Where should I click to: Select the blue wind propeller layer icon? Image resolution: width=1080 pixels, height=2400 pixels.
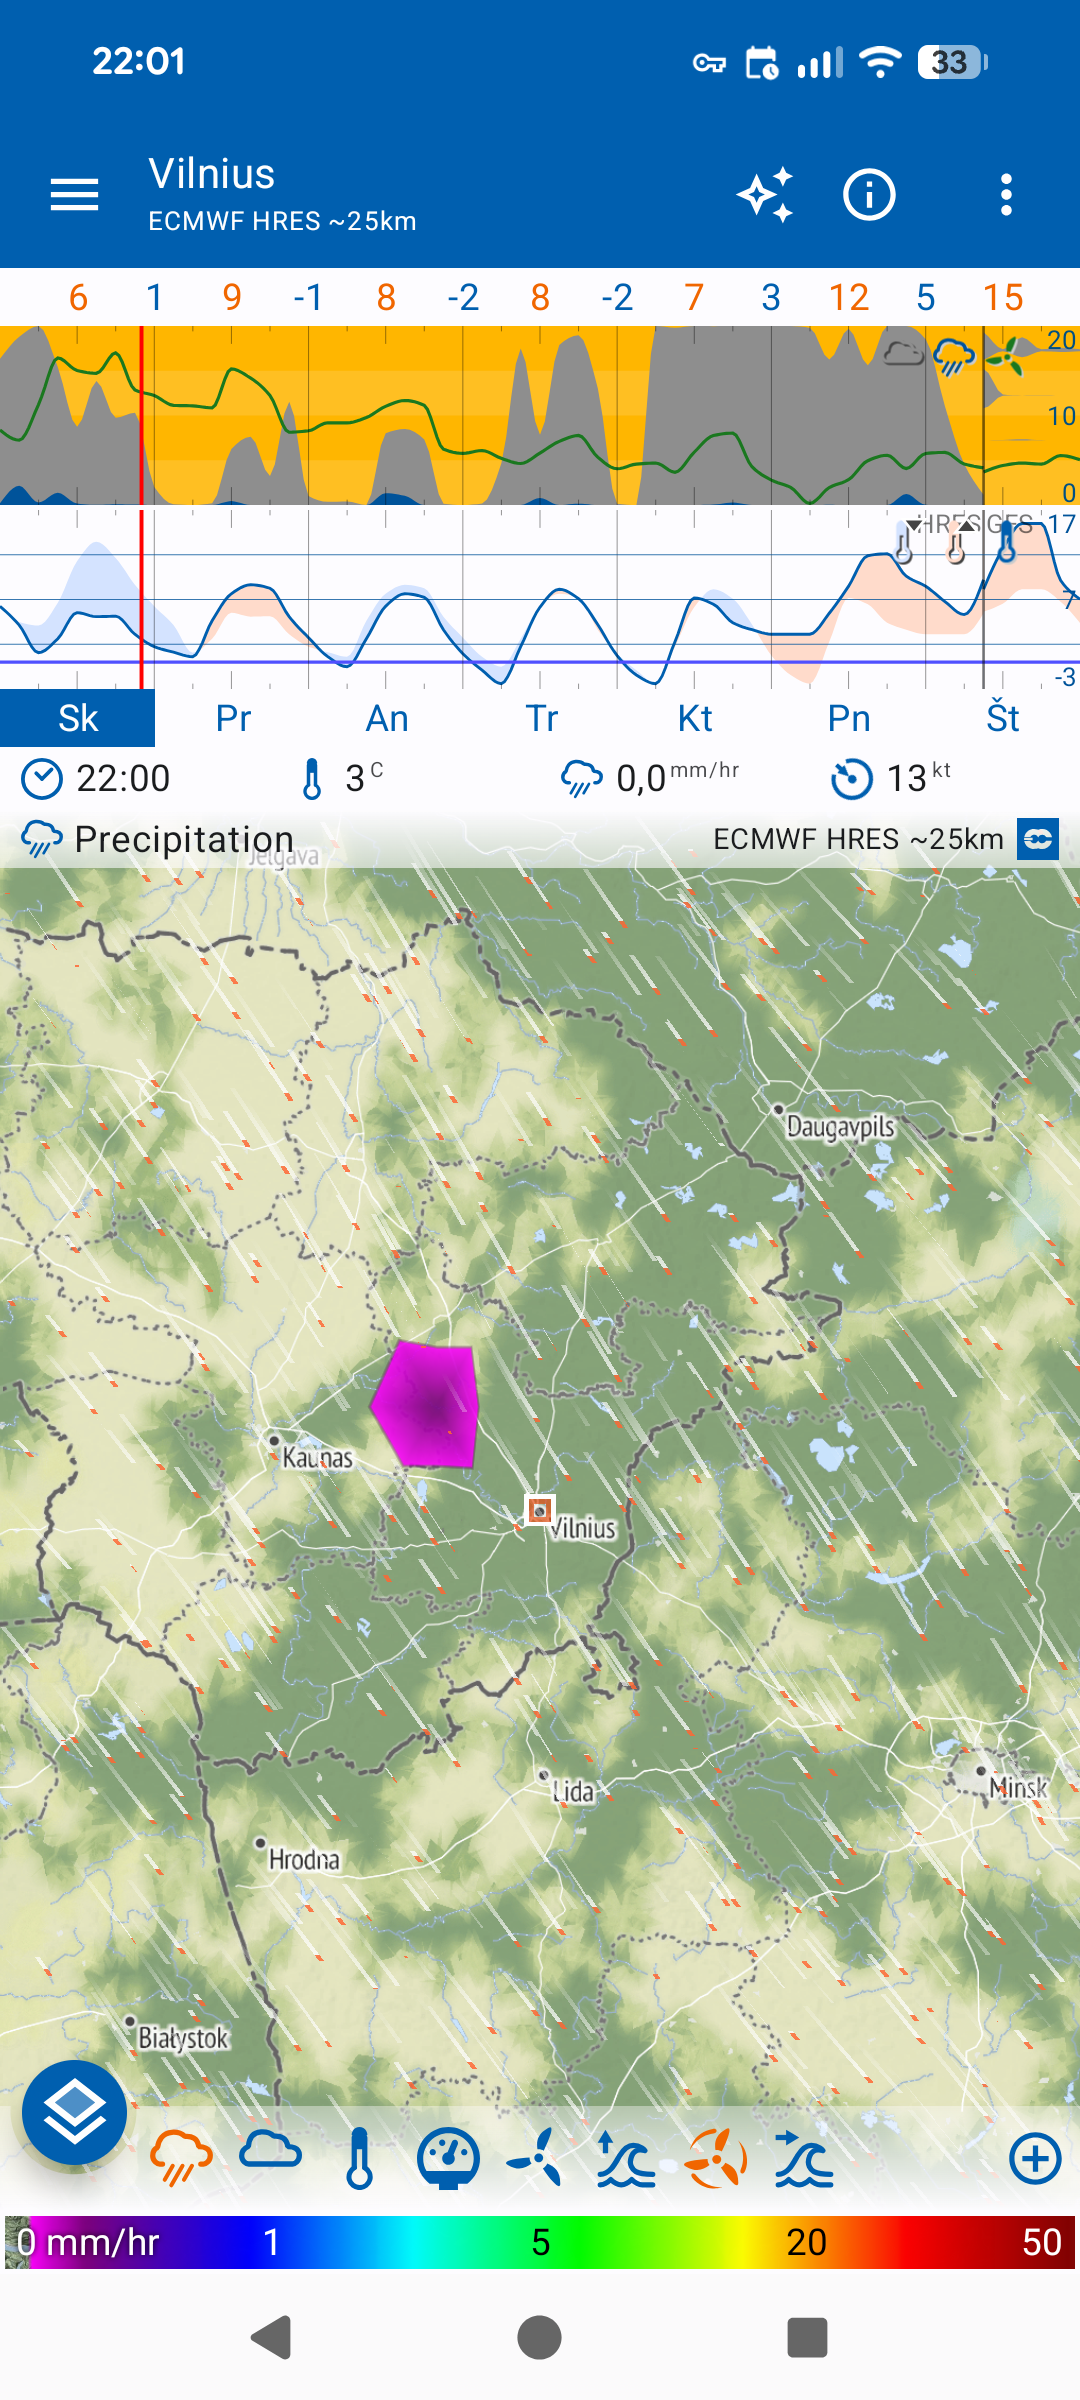[x=536, y=2158]
